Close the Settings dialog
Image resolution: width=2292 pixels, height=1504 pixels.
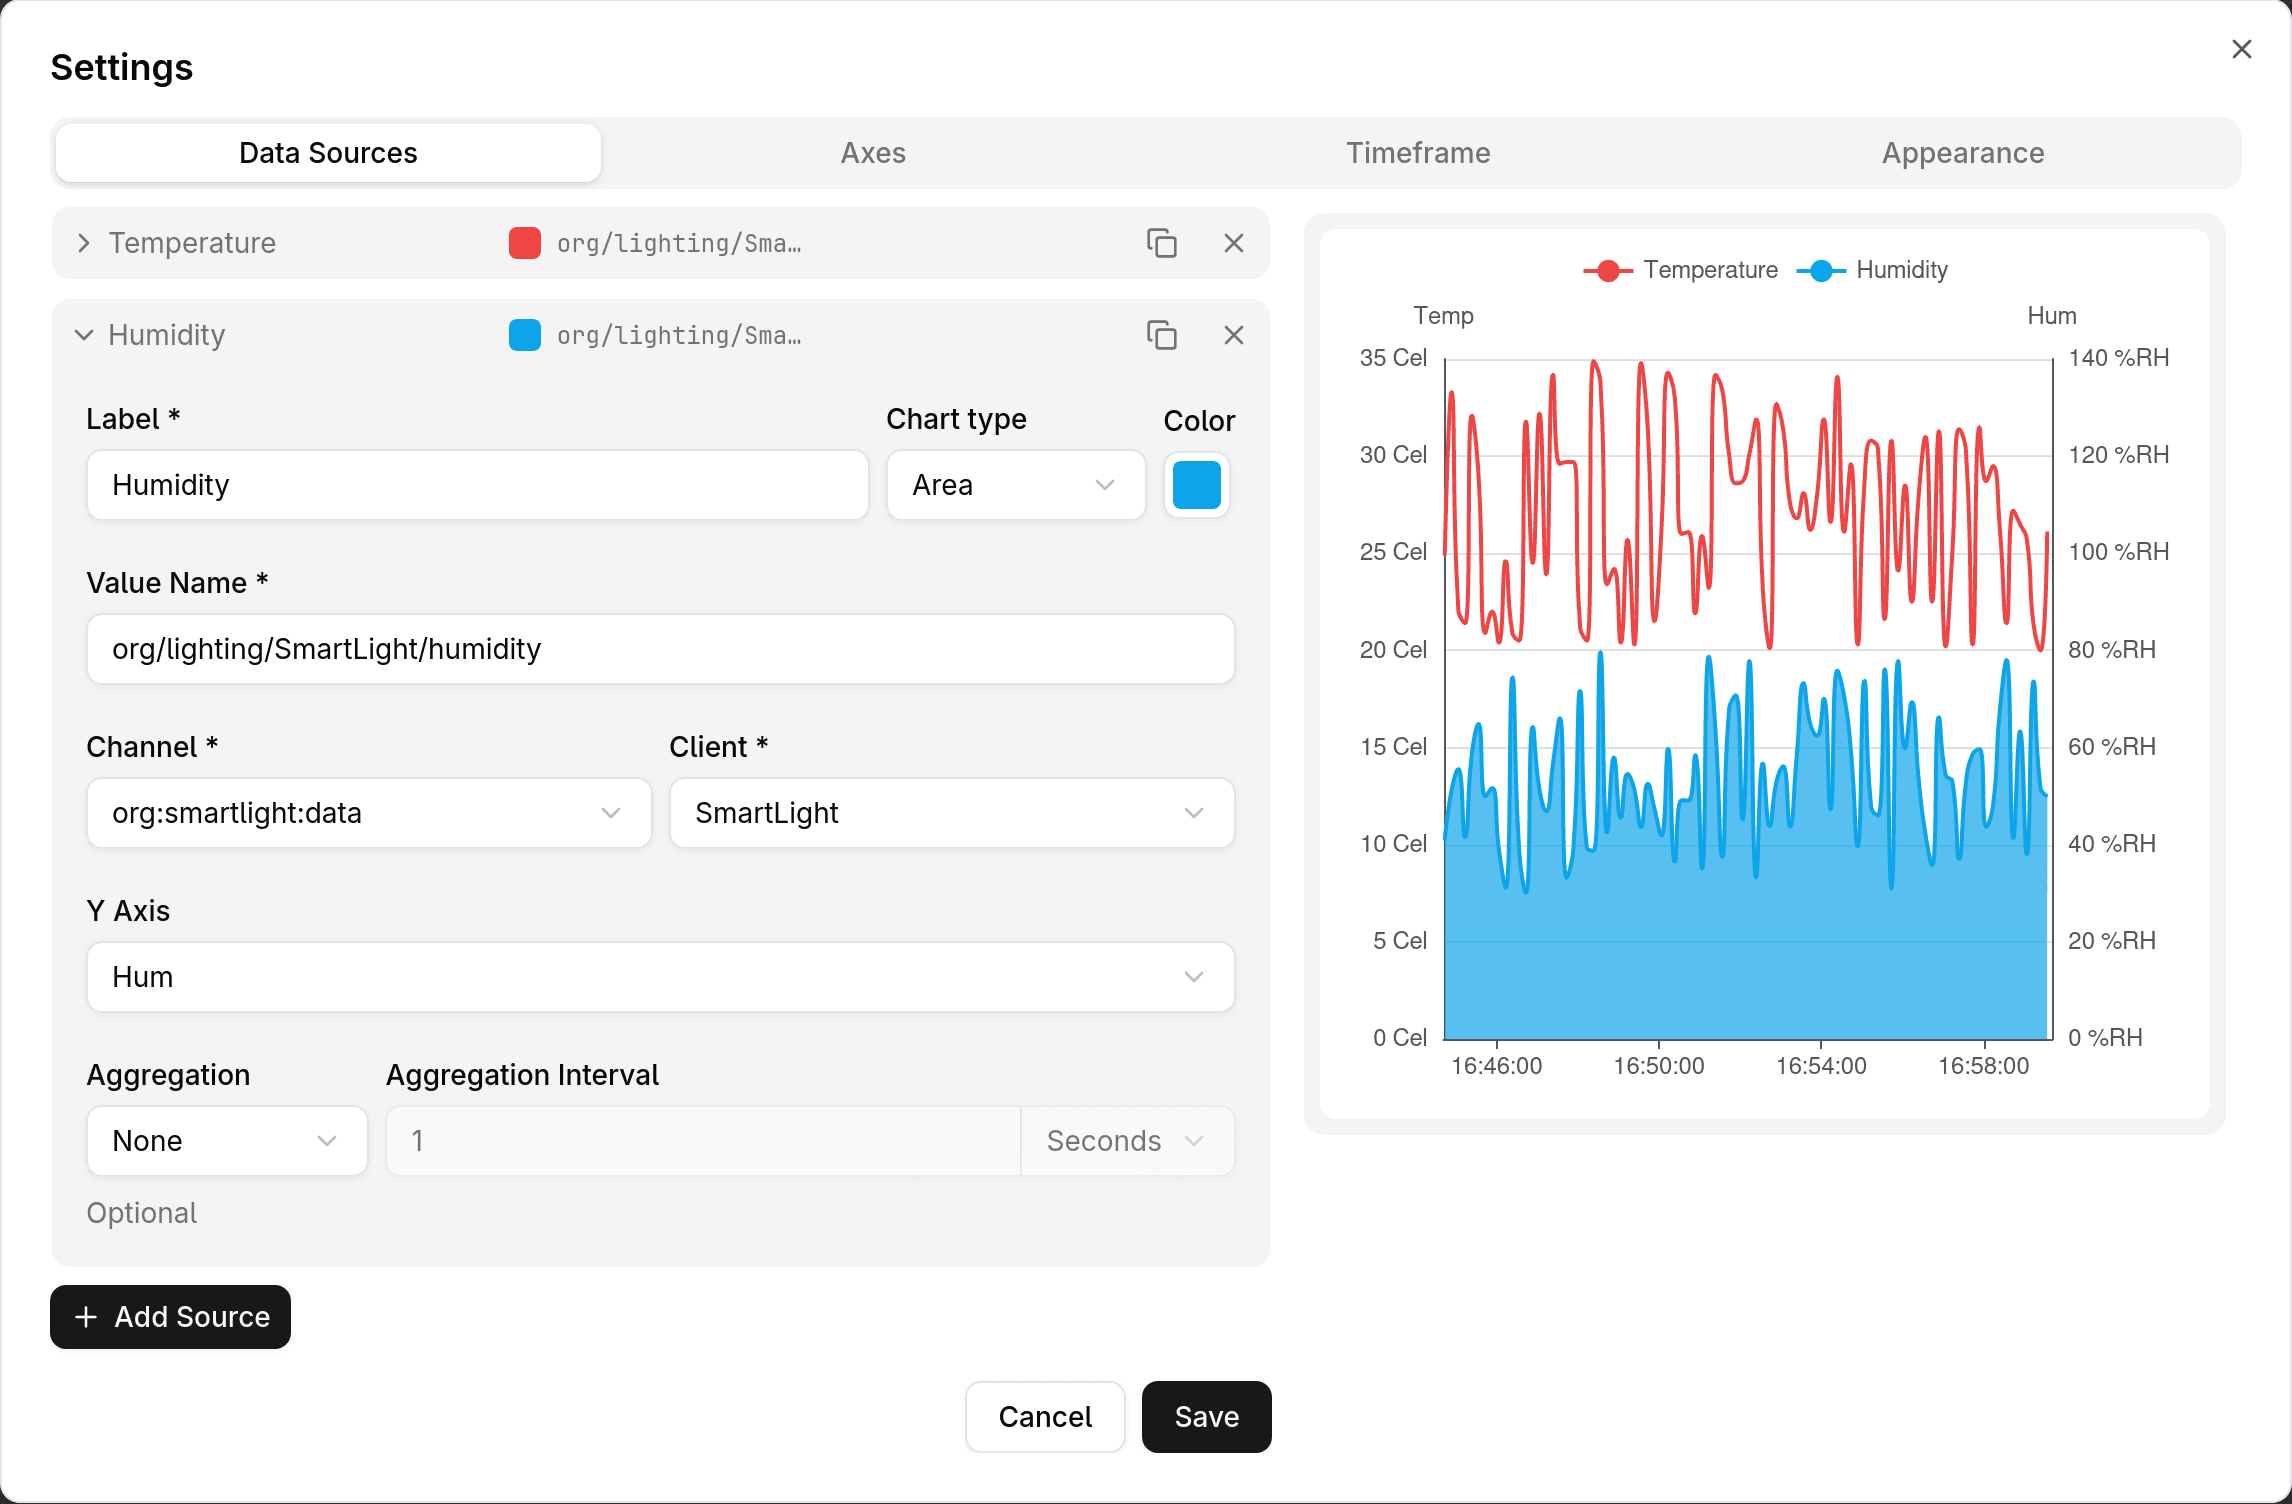coord(2241,49)
